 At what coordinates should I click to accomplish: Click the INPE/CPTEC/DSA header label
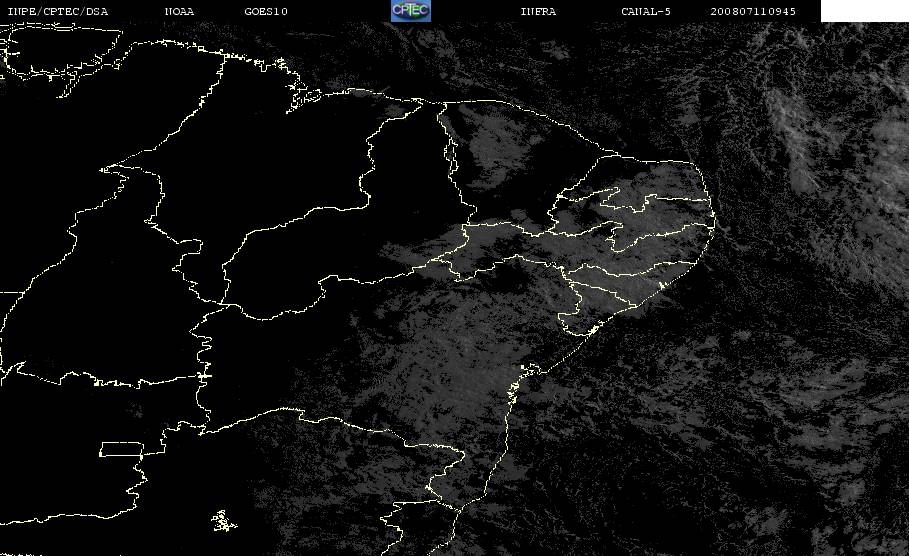(57, 12)
